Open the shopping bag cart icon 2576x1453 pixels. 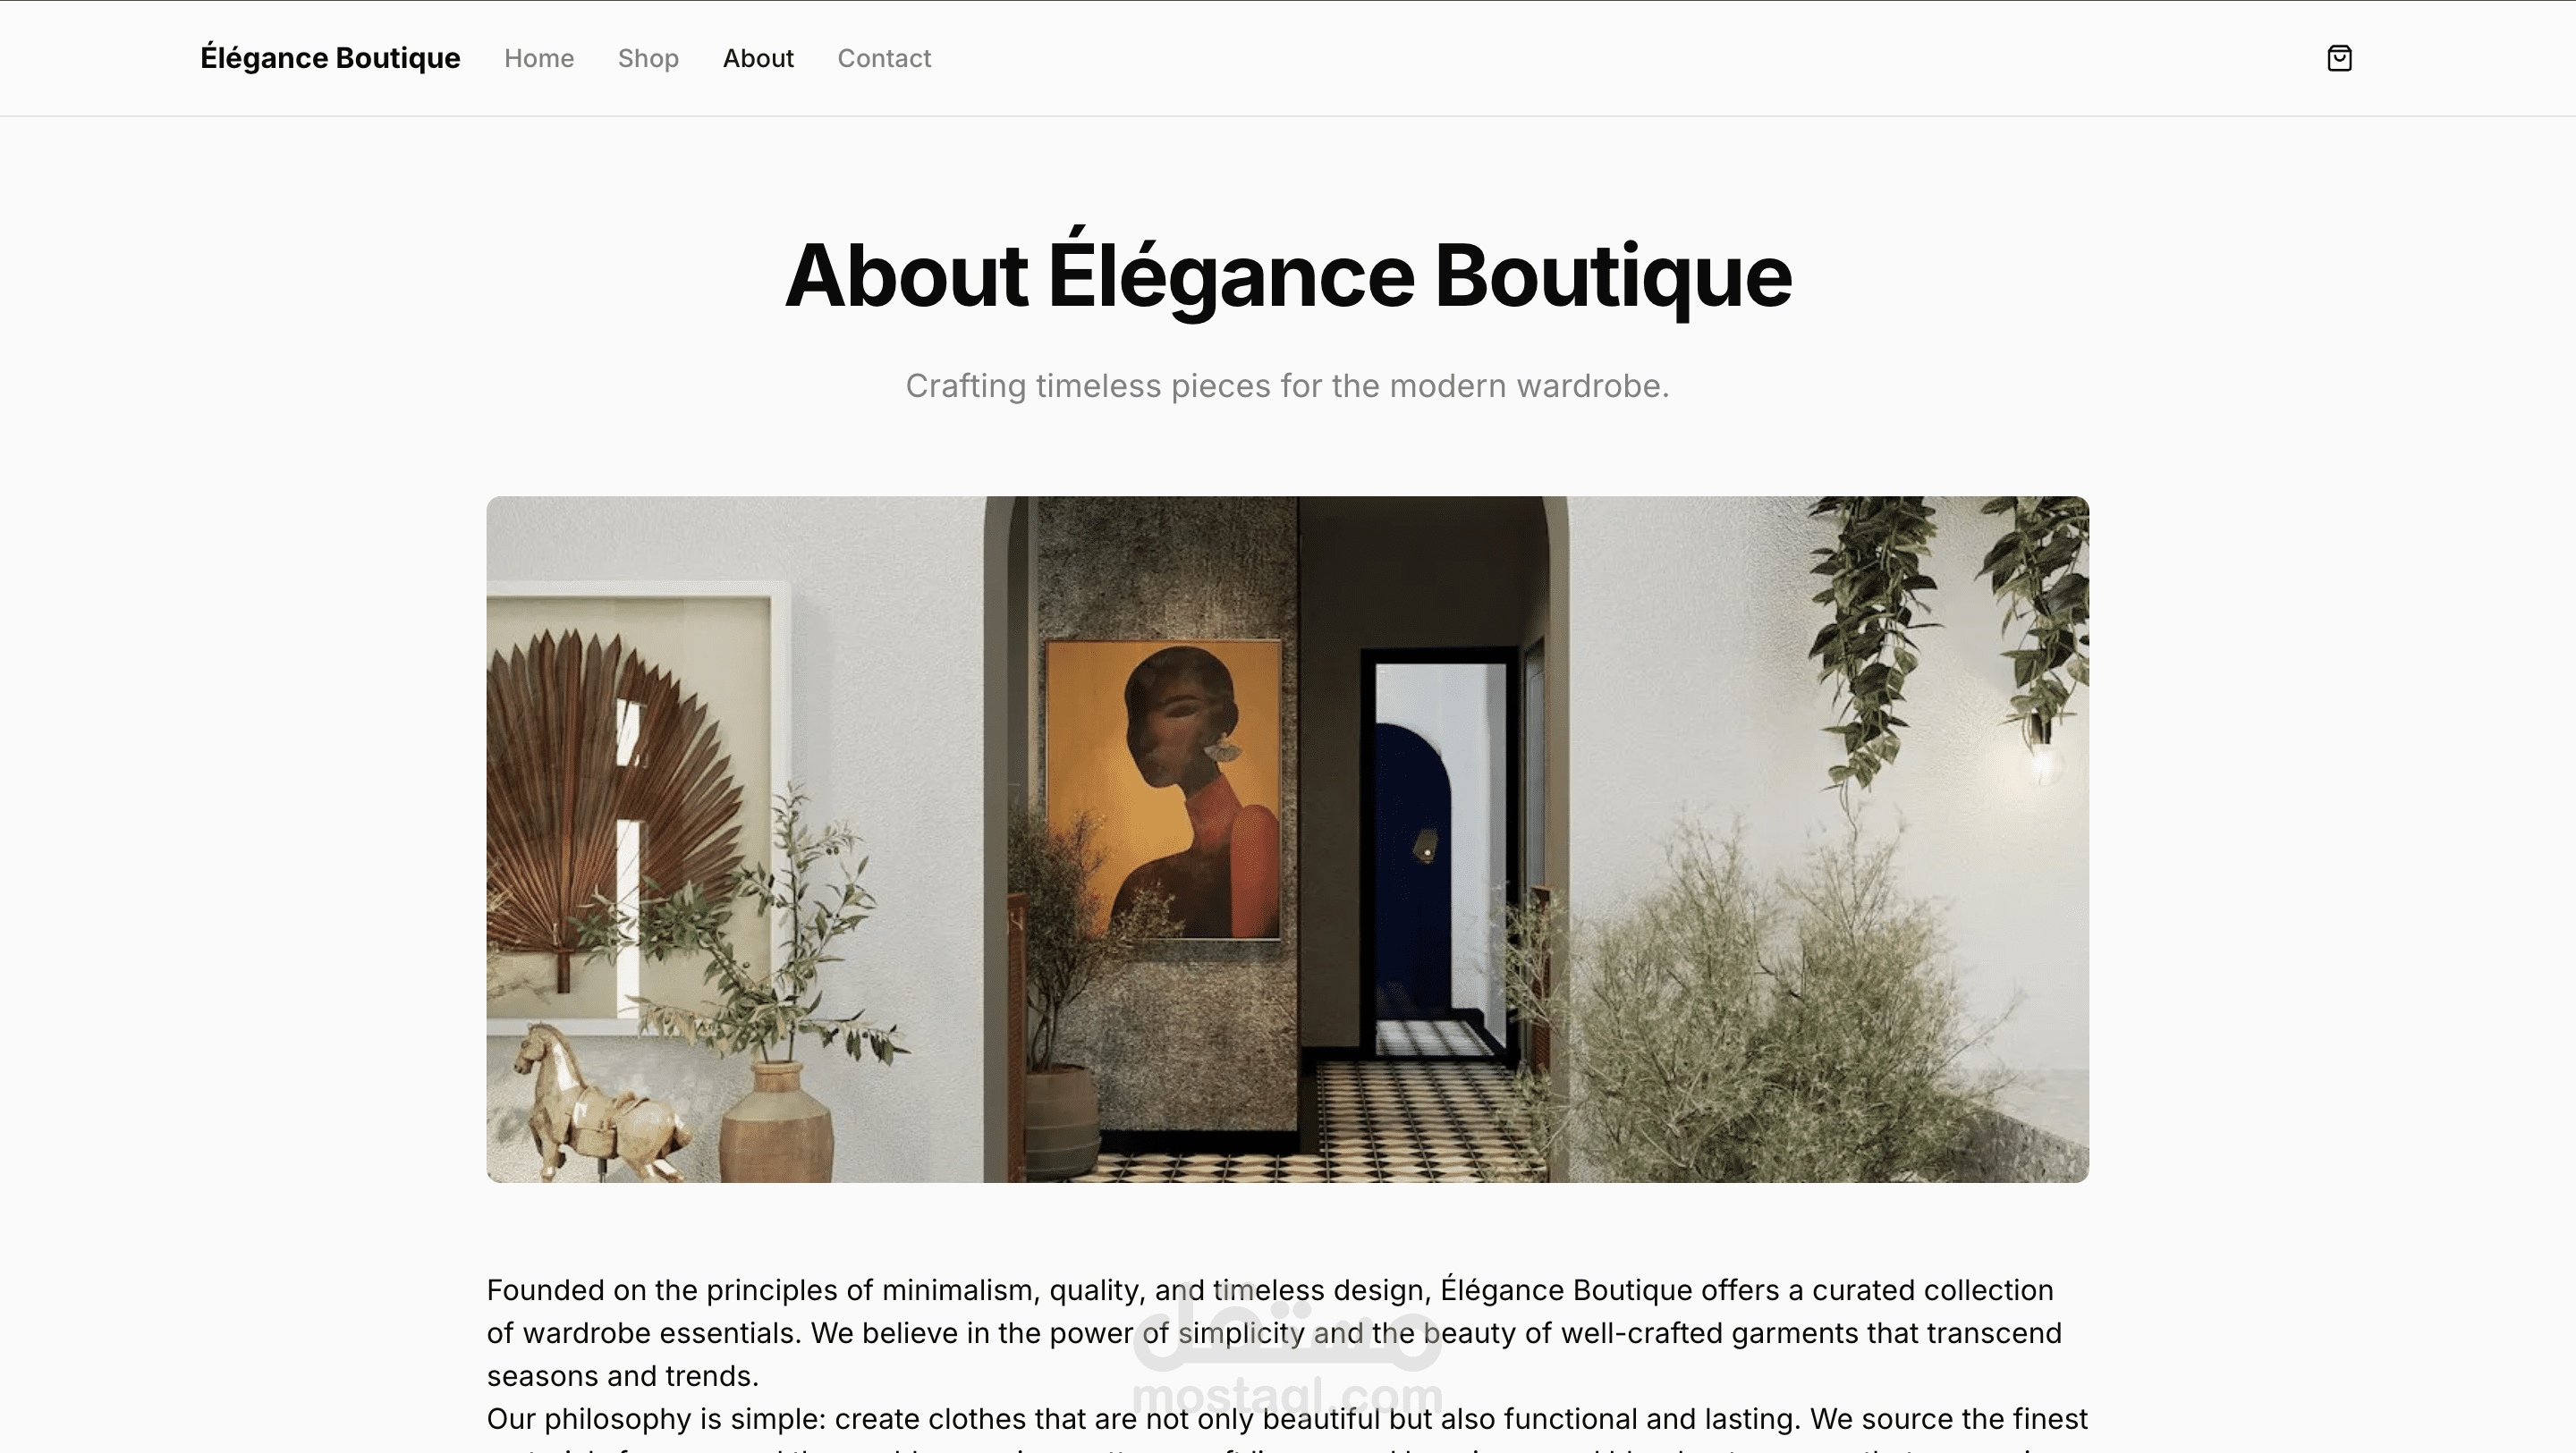(x=2339, y=58)
